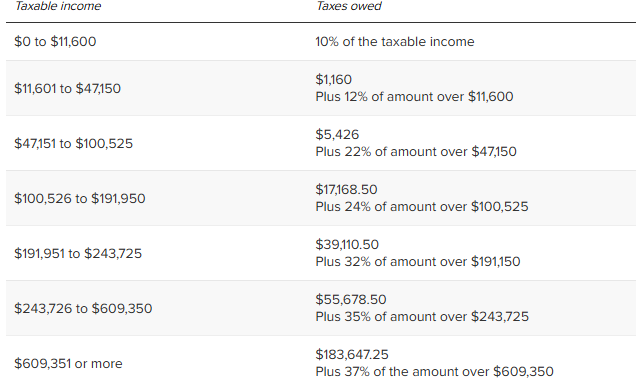The image size is (638, 390).
Task: Click the '$609,351 or more' bracket
Action: [x=68, y=363]
